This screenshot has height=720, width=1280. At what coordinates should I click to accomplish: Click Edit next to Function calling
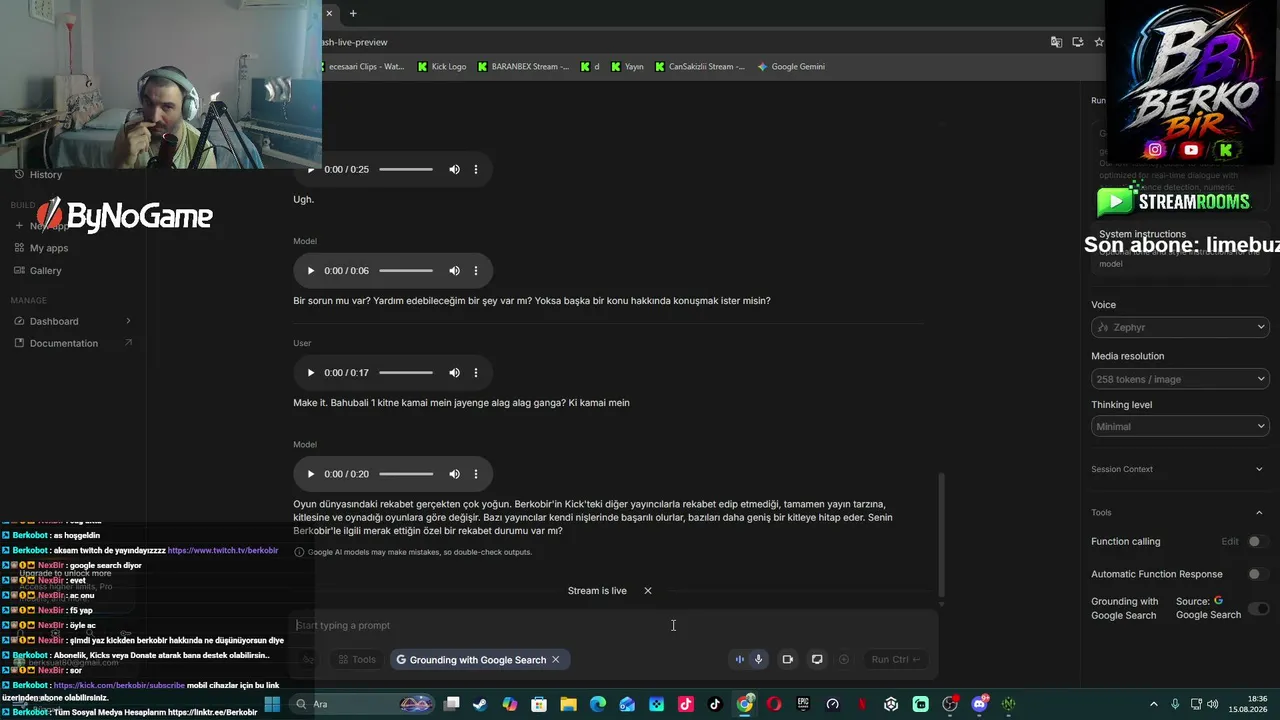(x=1230, y=542)
